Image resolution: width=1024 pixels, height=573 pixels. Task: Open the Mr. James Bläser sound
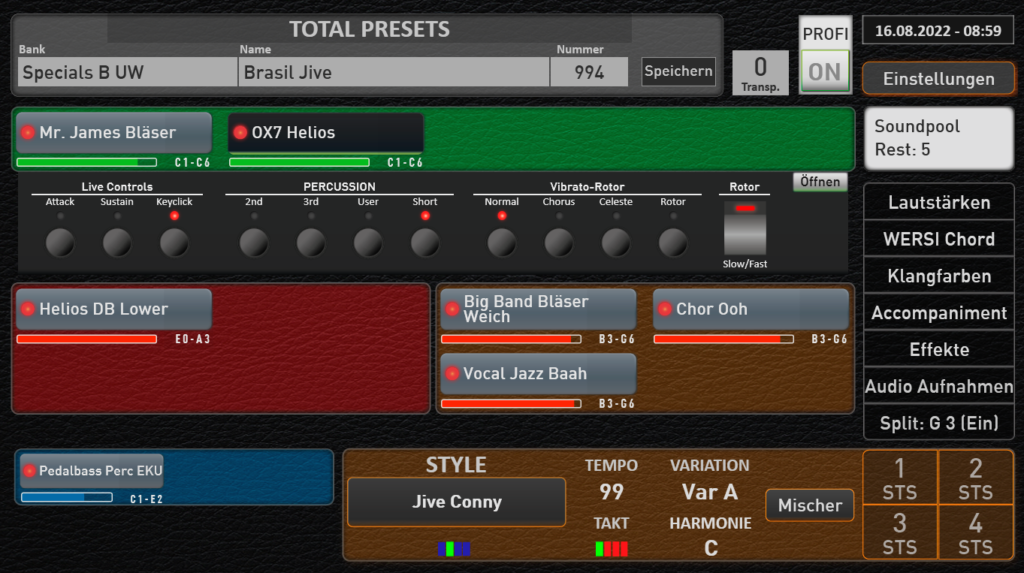click(x=114, y=133)
